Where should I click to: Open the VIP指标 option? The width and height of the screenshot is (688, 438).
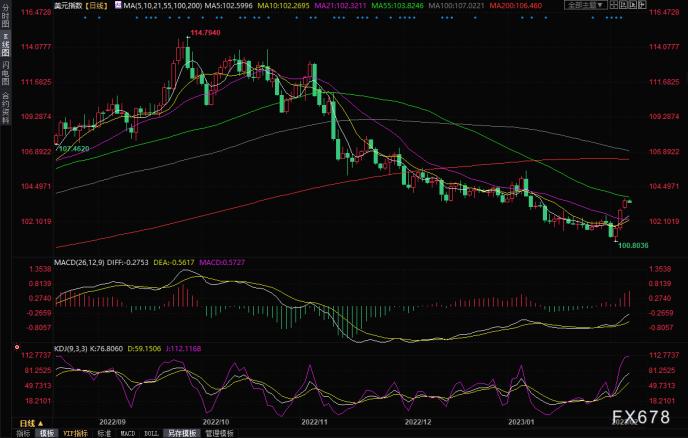[75, 433]
